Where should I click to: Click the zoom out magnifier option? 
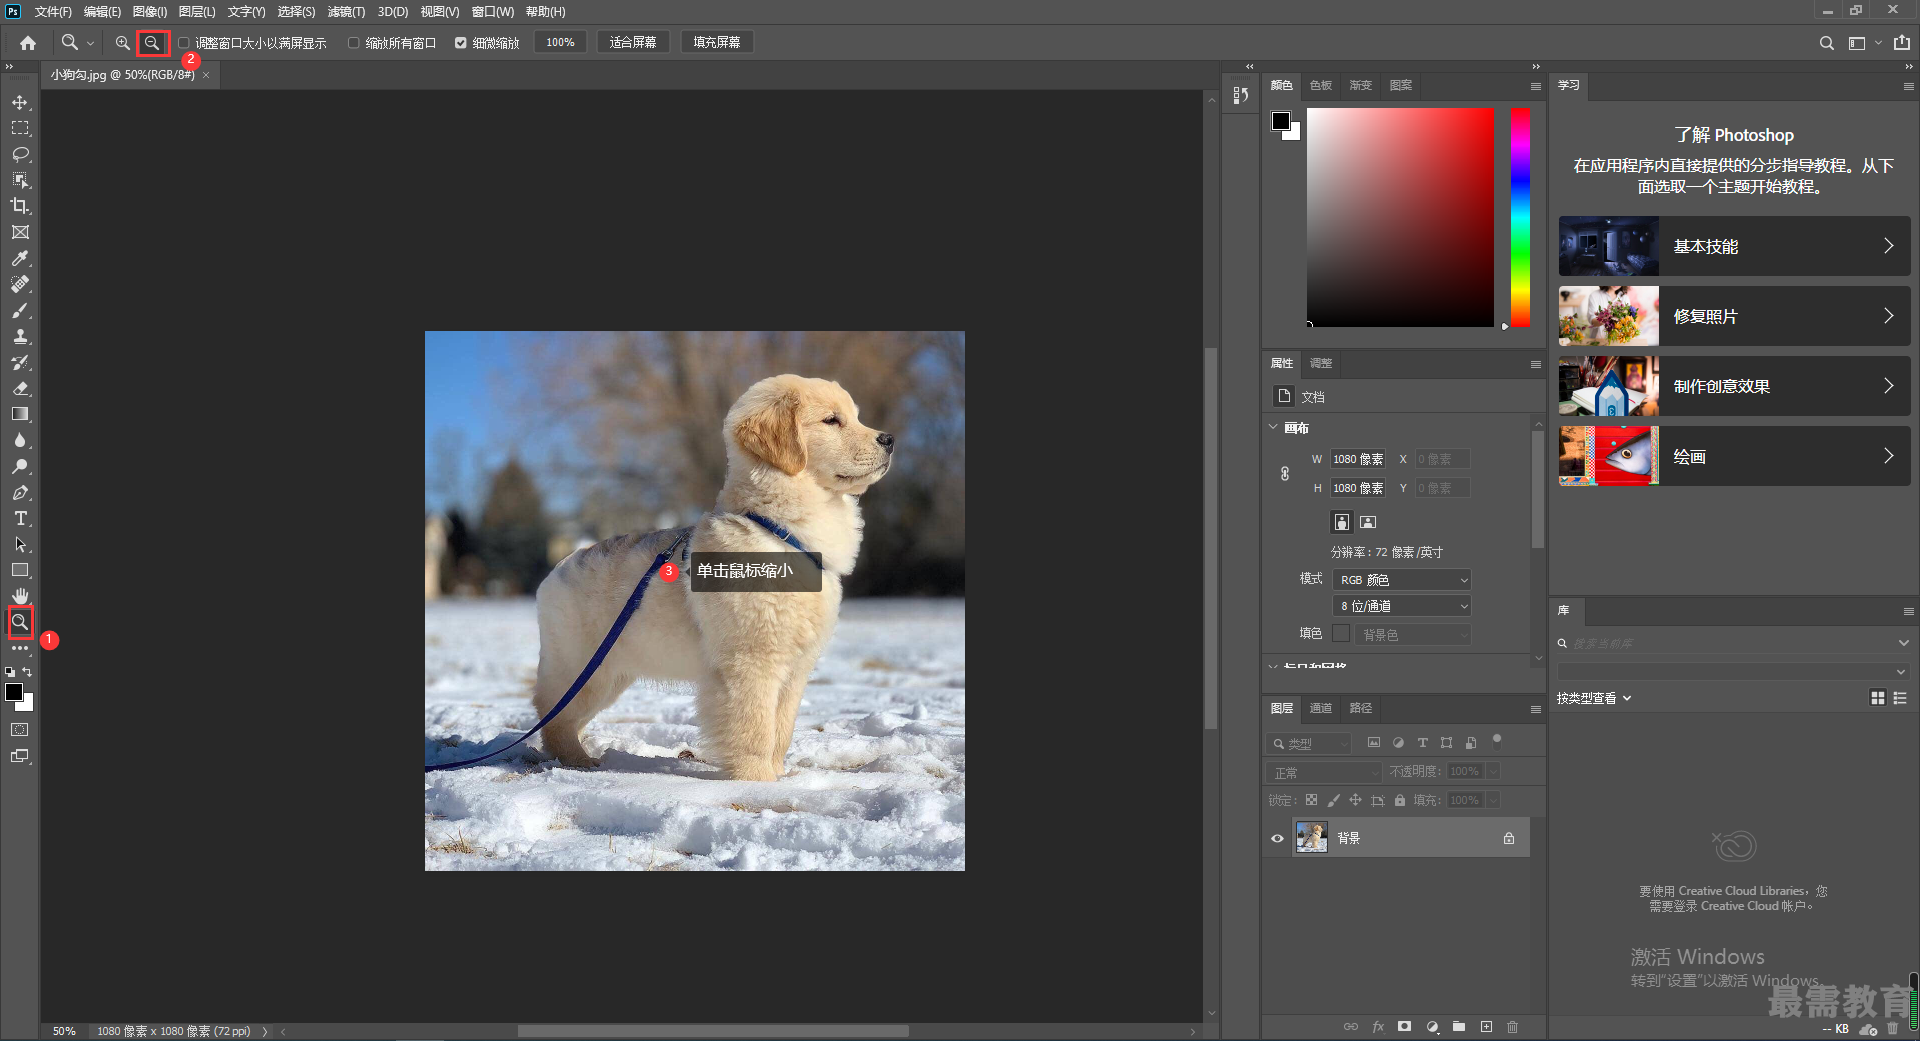point(152,43)
